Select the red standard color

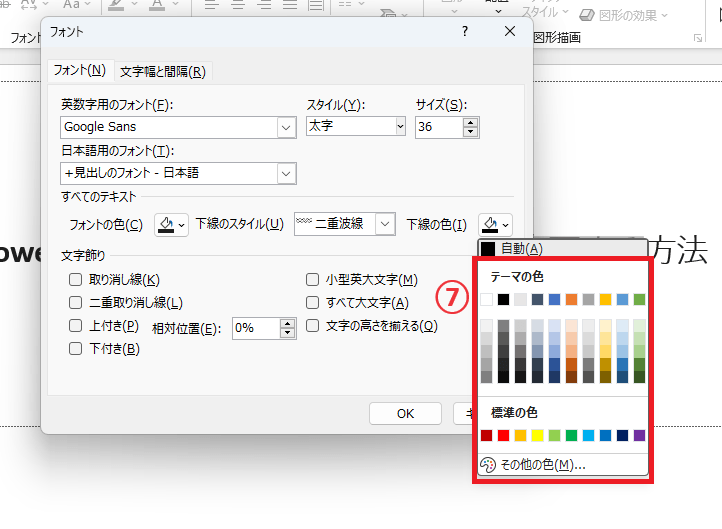503,436
